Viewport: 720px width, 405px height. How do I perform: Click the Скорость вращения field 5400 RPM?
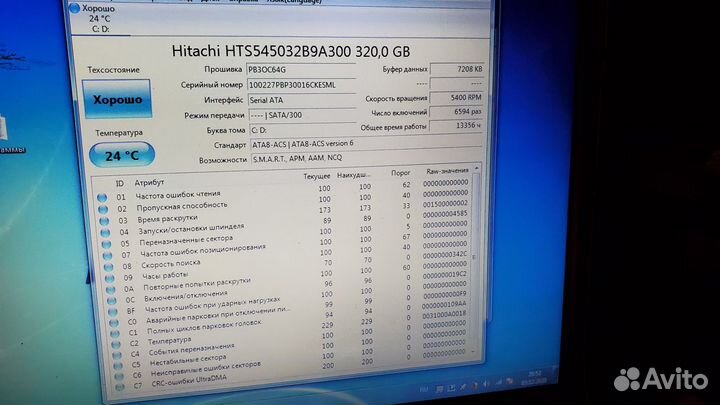456,98
